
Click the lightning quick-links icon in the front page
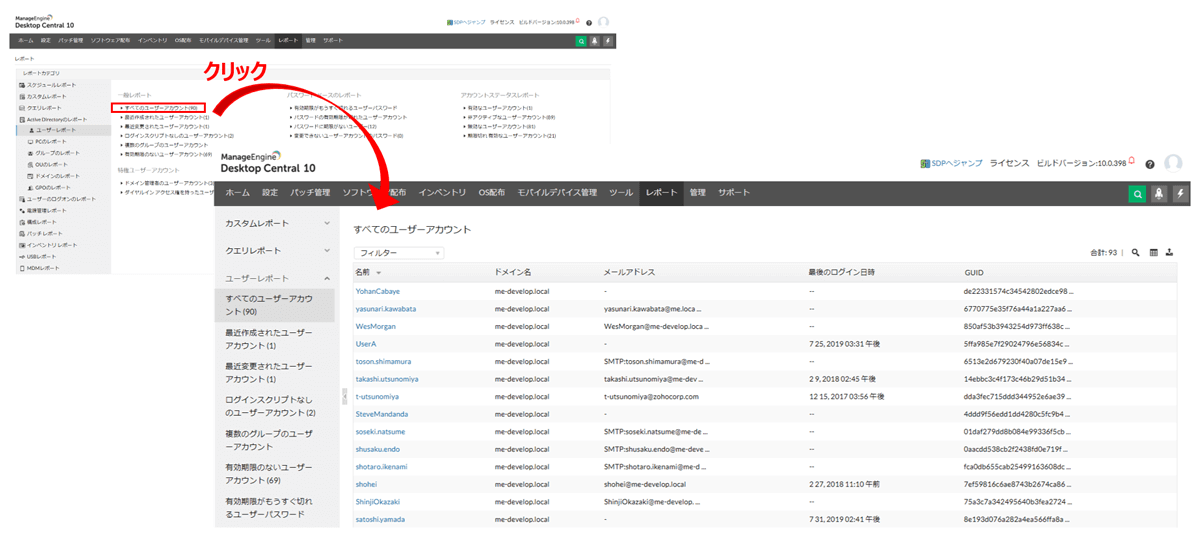pos(1181,194)
